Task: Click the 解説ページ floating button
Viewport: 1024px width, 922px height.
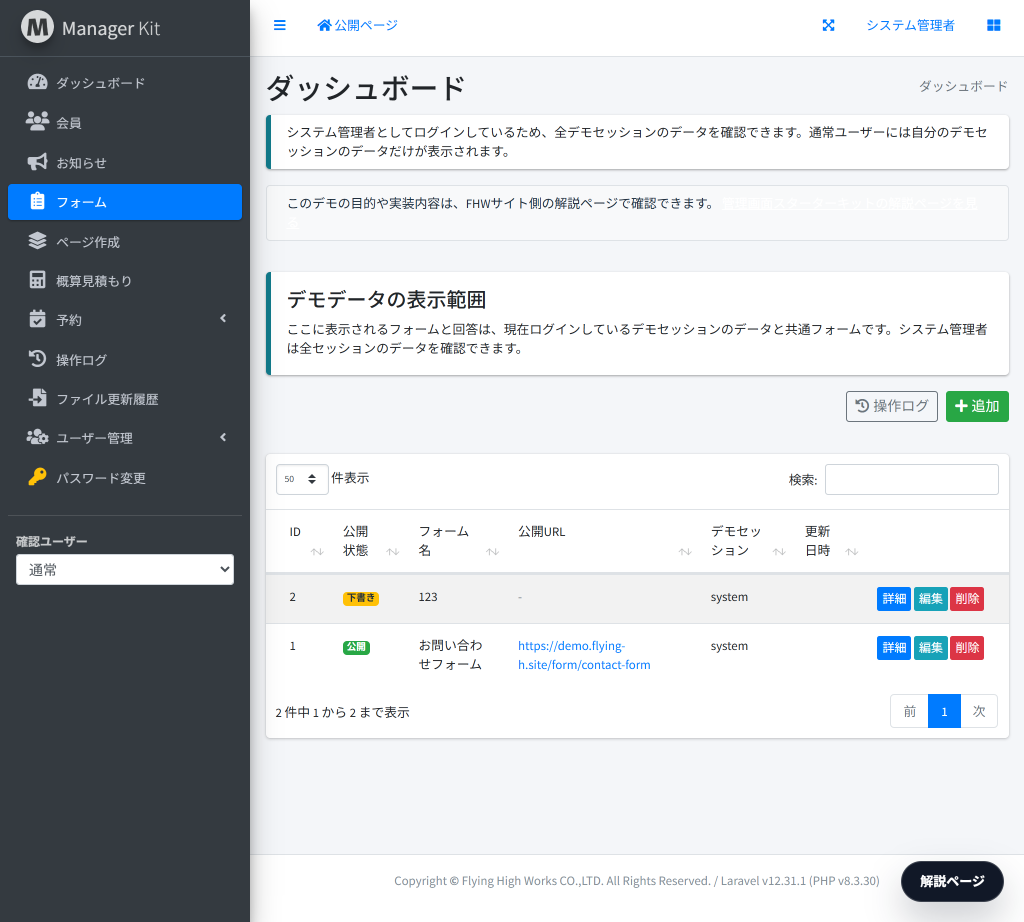Action: [952, 881]
